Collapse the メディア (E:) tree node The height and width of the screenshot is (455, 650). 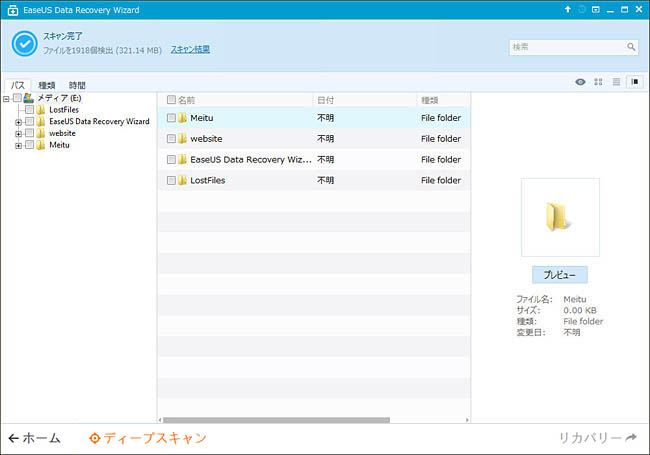click(6, 99)
